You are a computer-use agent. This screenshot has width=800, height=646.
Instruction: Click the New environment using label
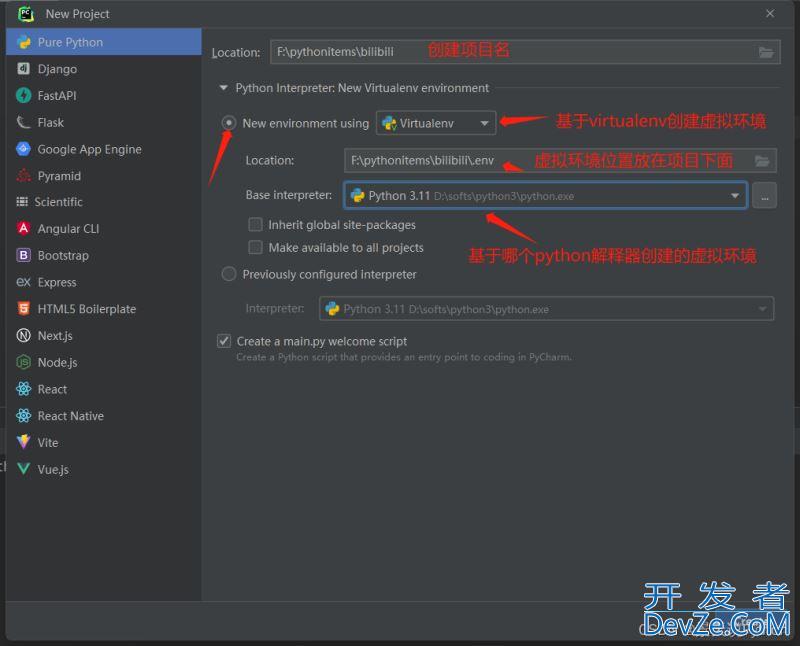(x=306, y=123)
